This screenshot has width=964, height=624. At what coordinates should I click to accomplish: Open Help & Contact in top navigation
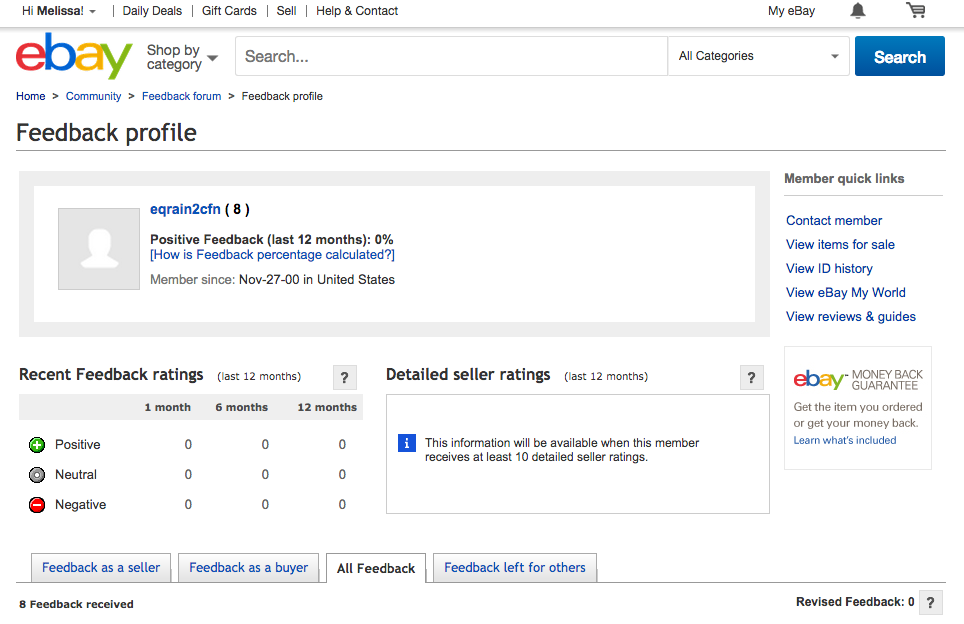point(357,11)
